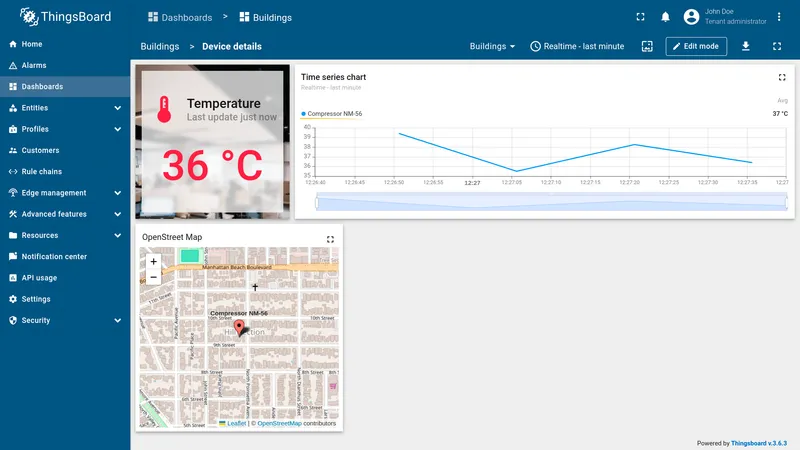Open the top-right three-dot menu
This screenshot has width=800, height=450.
pos(779,17)
